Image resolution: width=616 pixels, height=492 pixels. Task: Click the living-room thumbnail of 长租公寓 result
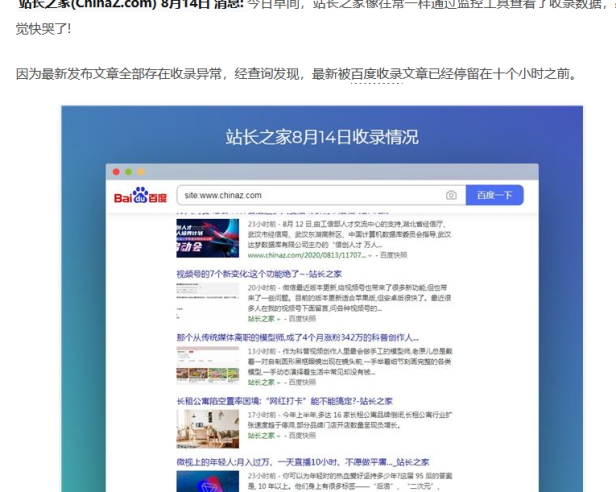click(x=207, y=429)
